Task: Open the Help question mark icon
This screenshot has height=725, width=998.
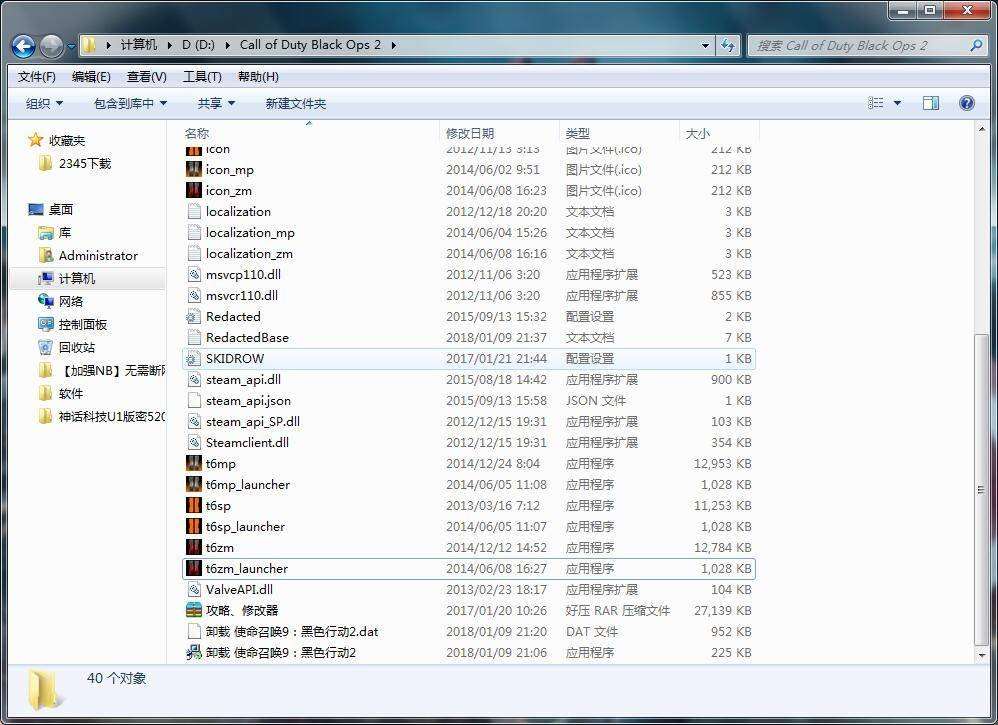Action: (x=966, y=103)
